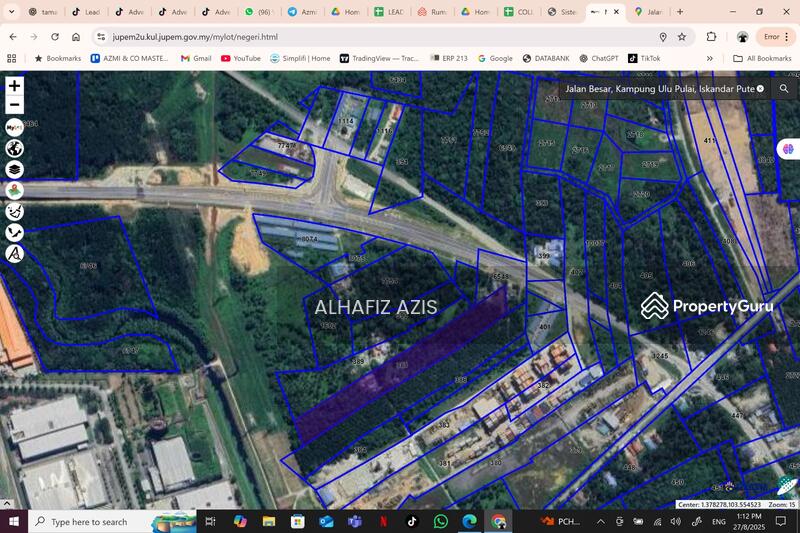Open the Bookmarks folder link
This screenshot has height=533, width=800.
57,59
